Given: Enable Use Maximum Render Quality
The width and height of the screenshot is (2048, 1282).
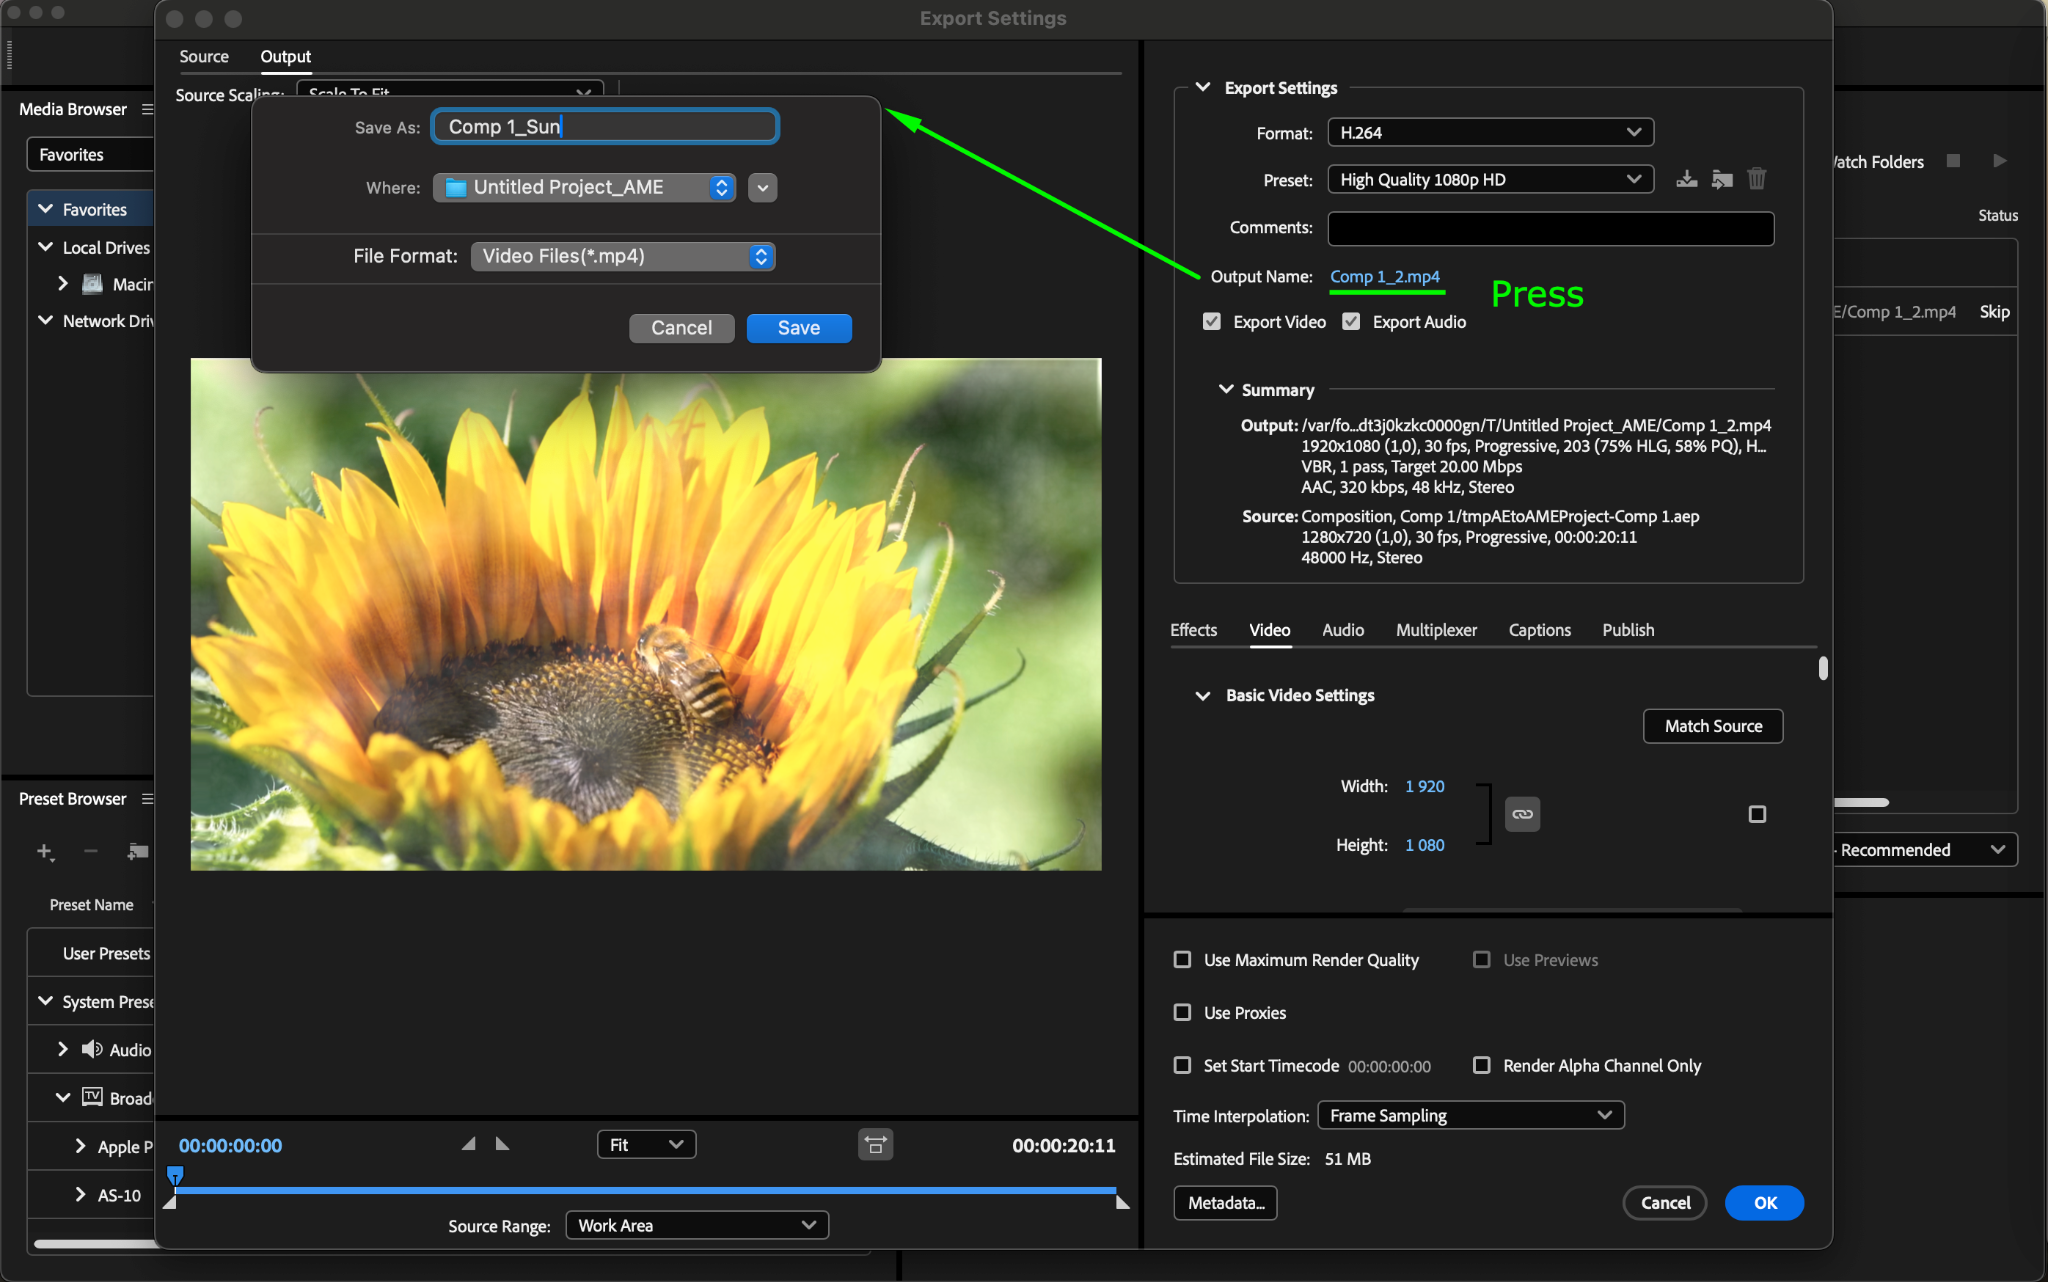Looking at the screenshot, I should point(1182,960).
